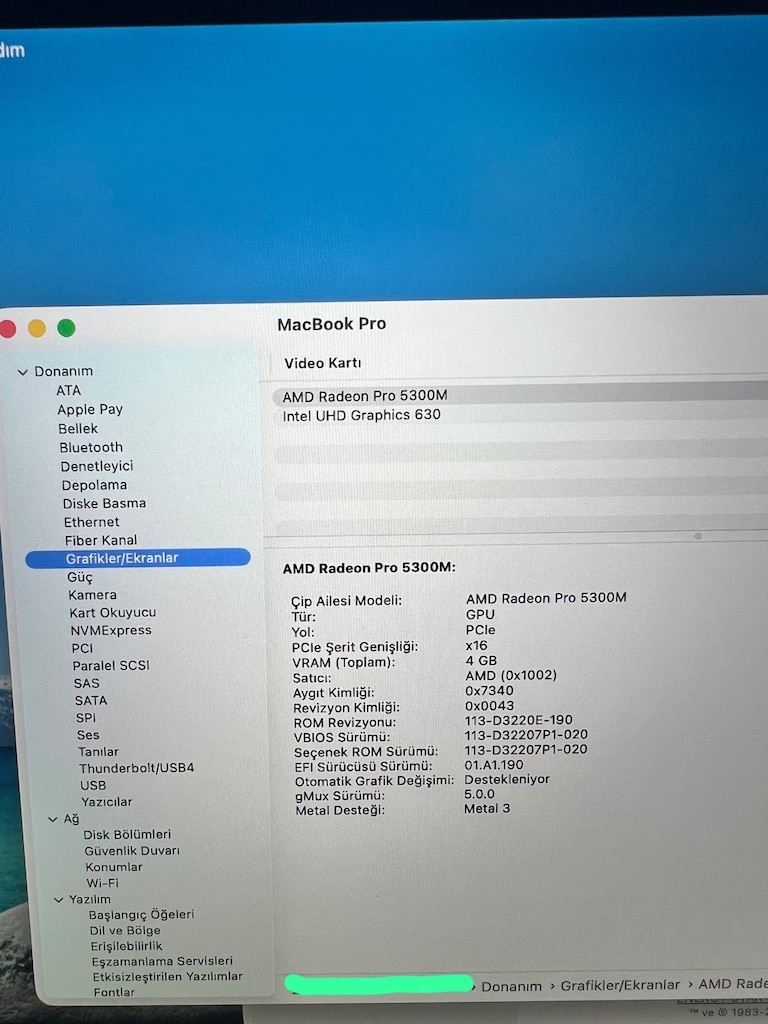Open the Bluetooth entry
The height and width of the screenshot is (1024, 768).
pyautogui.click(x=91, y=447)
